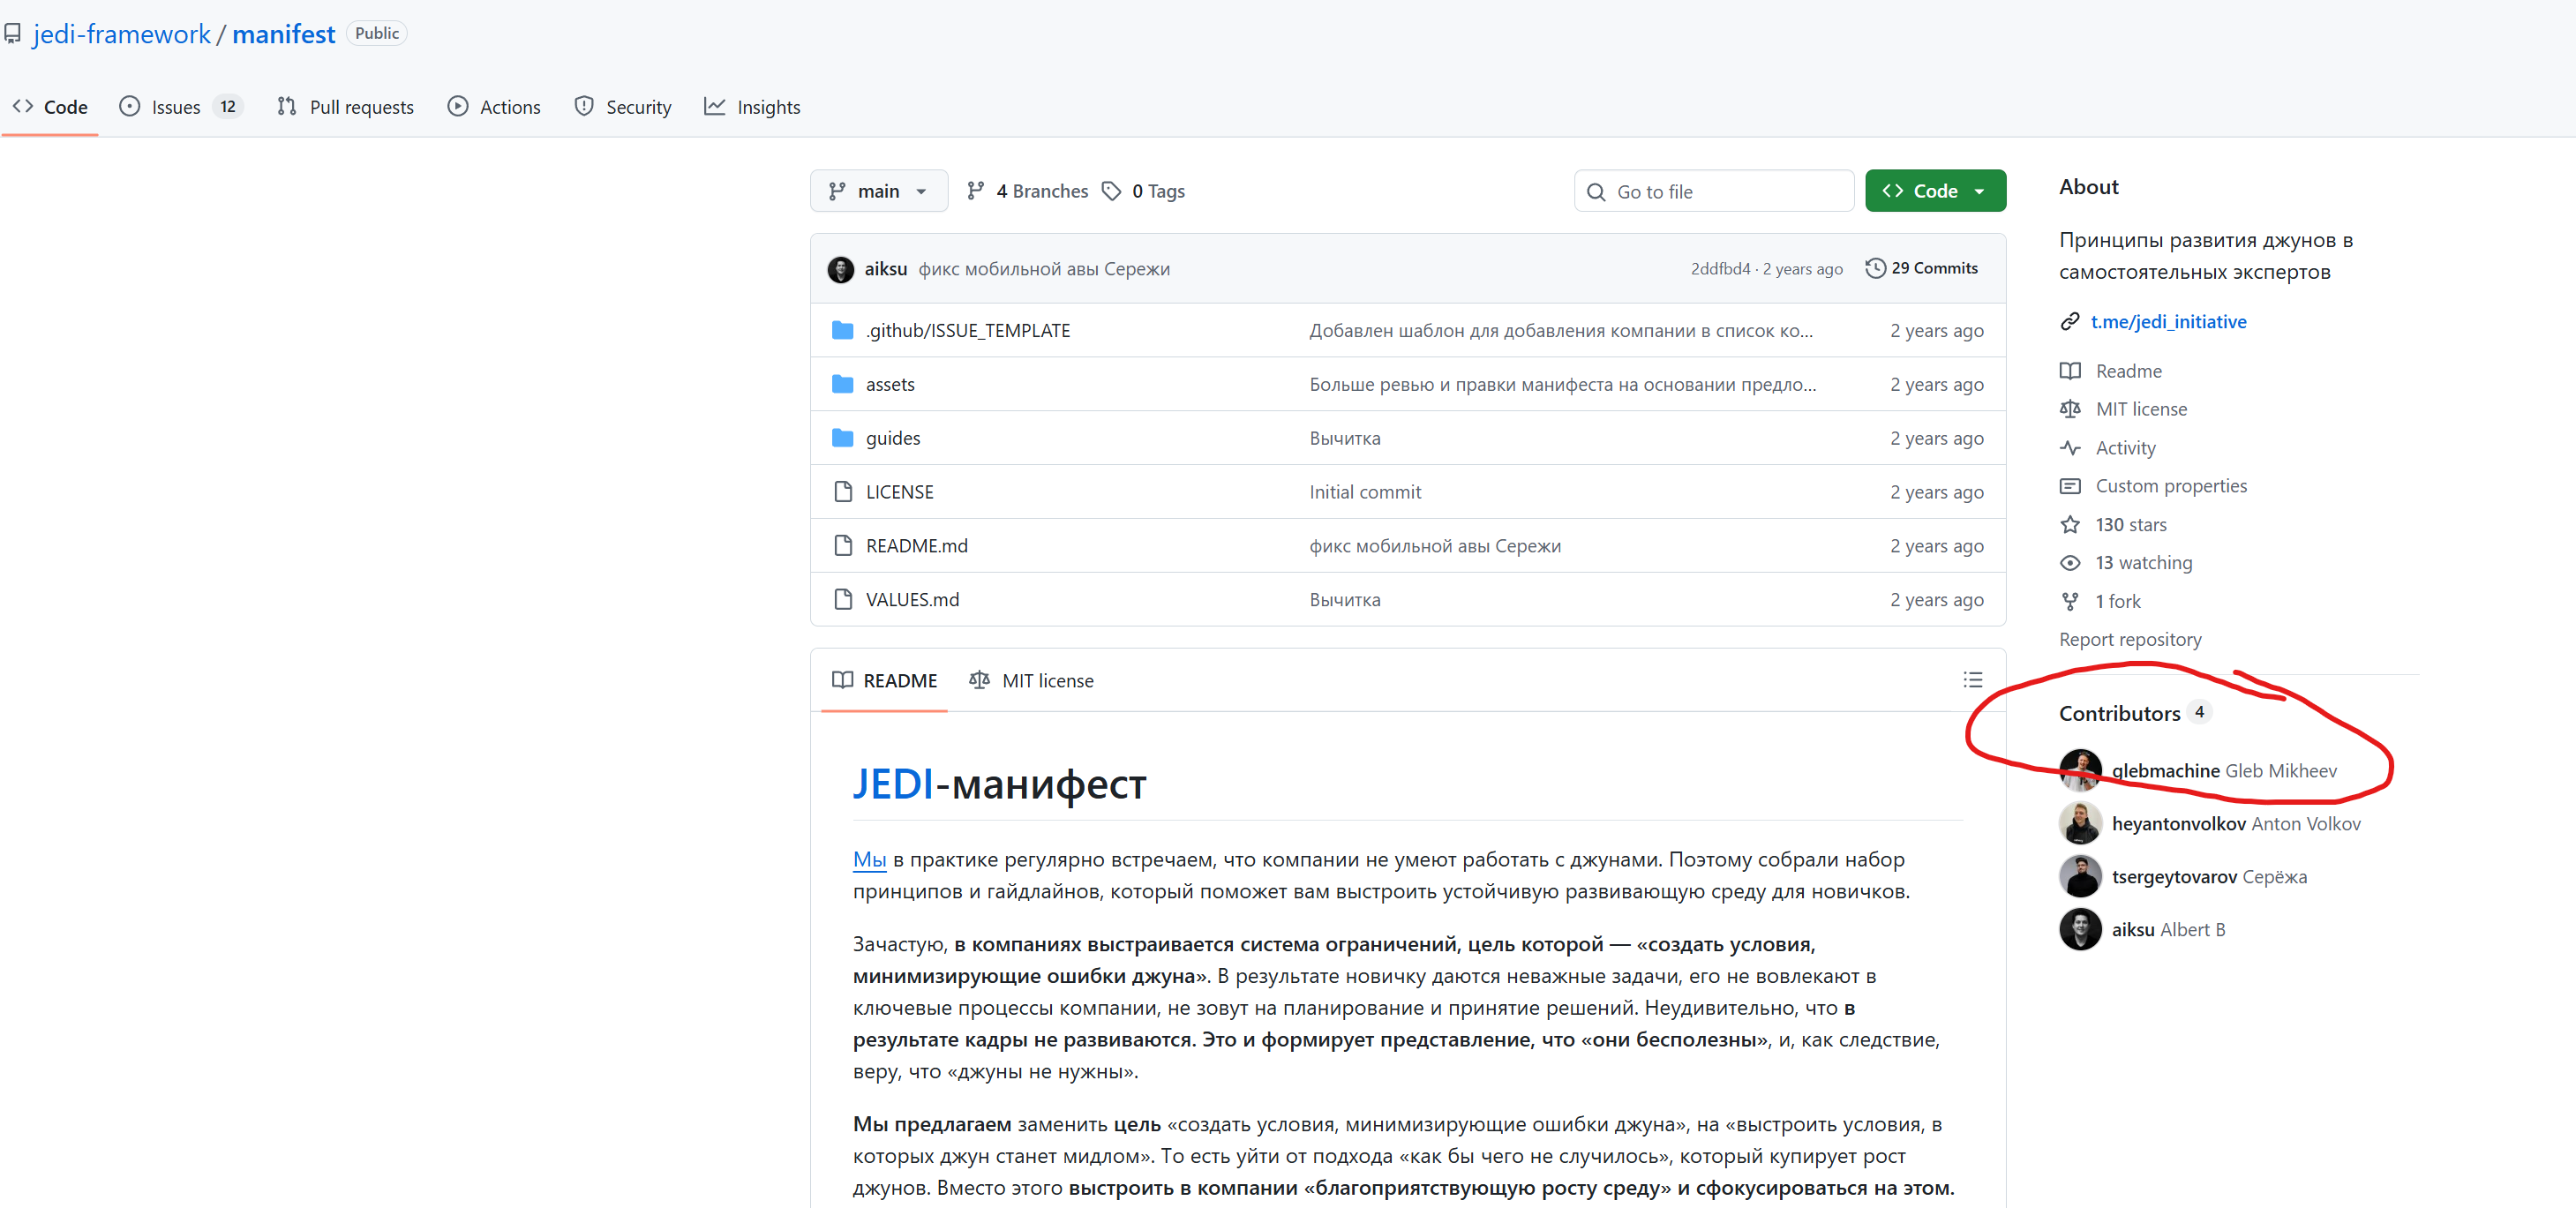Open the Security tab
2576x1208 pixels.
[x=623, y=107]
